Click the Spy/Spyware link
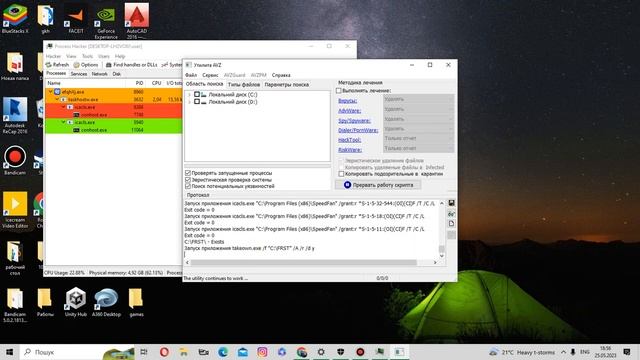 (x=354, y=120)
